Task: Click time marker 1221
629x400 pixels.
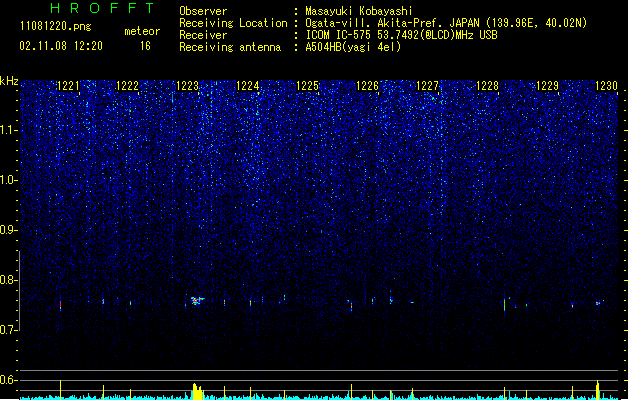Action: pos(68,86)
